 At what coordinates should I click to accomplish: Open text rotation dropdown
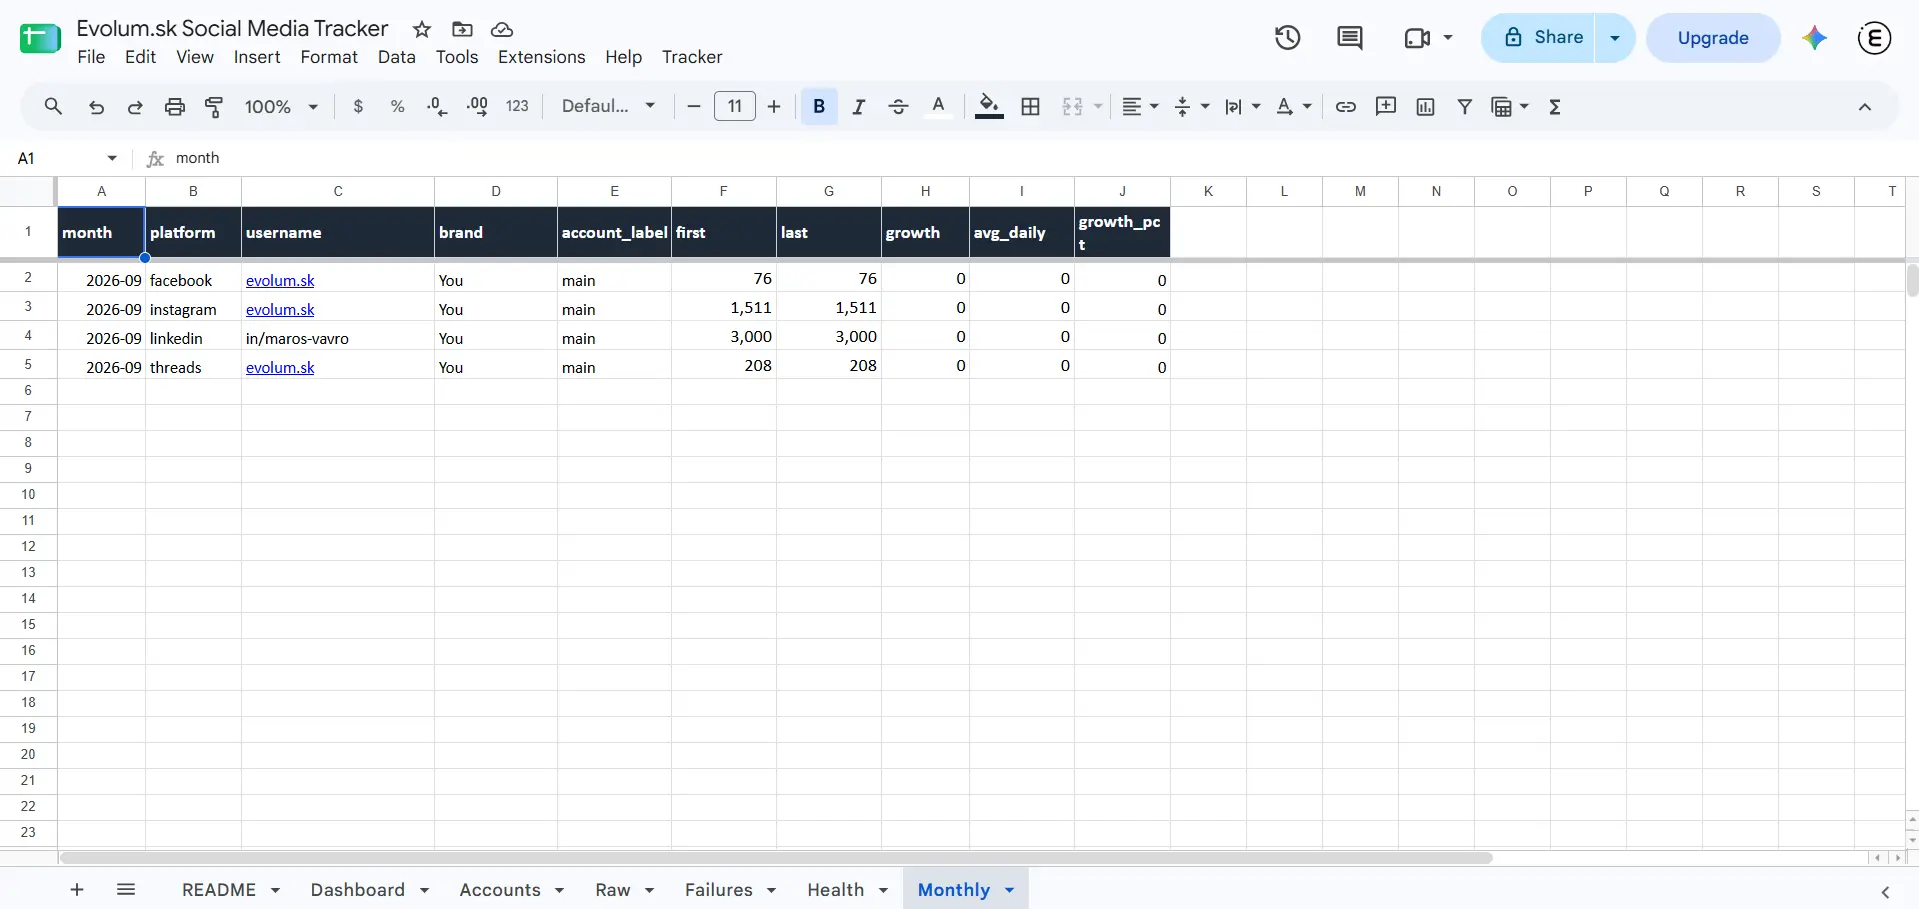(x=1294, y=107)
